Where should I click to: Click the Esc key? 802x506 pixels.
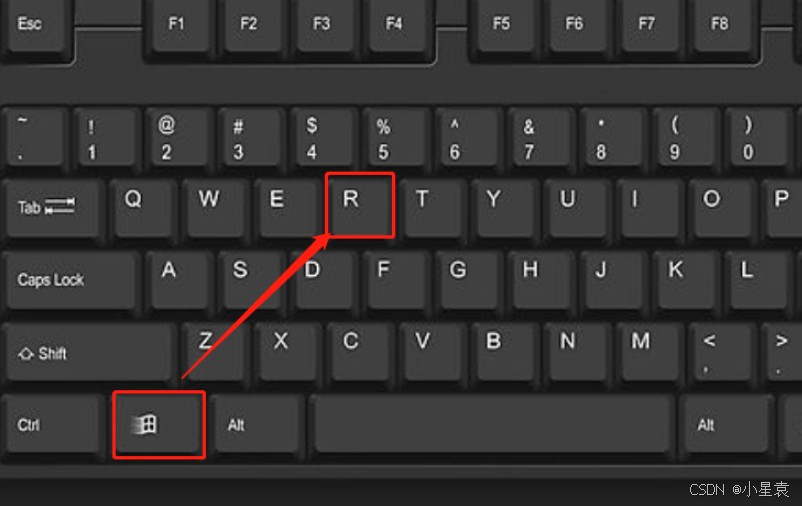pyautogui.click(x=36, y=28)
